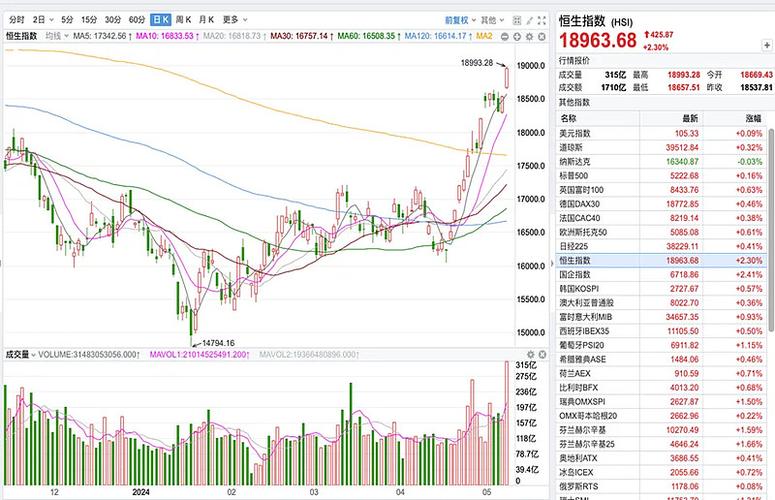Open the 前复权 adjustment dropdown

[460, 20]
